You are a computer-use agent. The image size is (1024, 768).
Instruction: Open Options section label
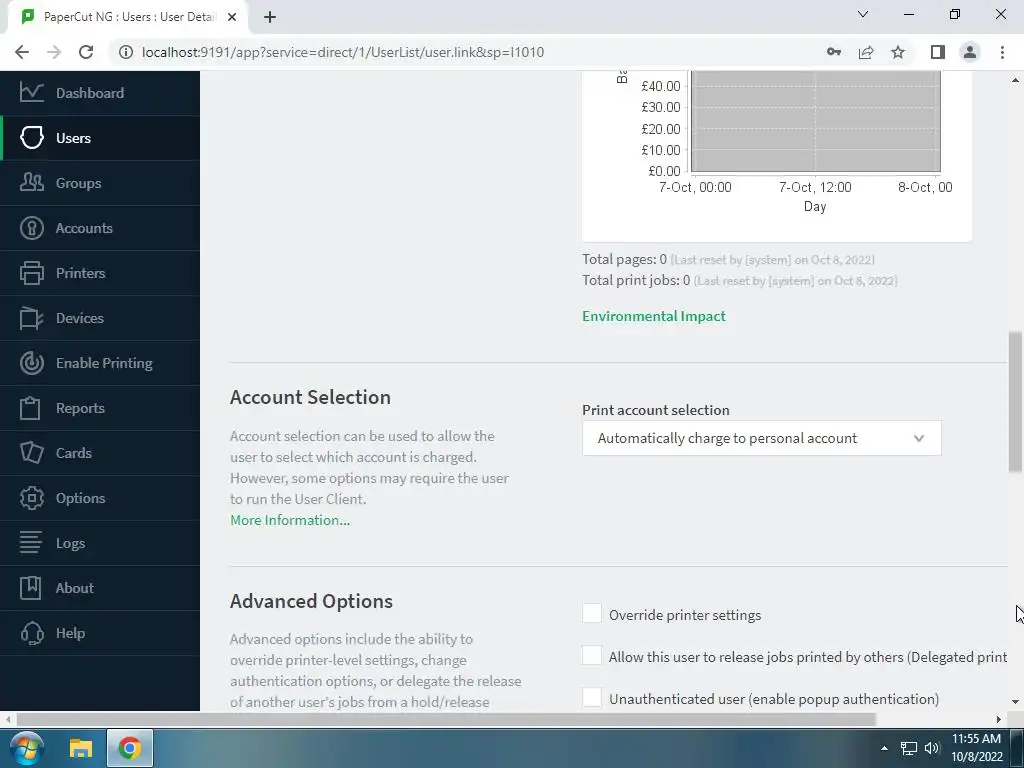pyautogui.click(x=80, y=498)
